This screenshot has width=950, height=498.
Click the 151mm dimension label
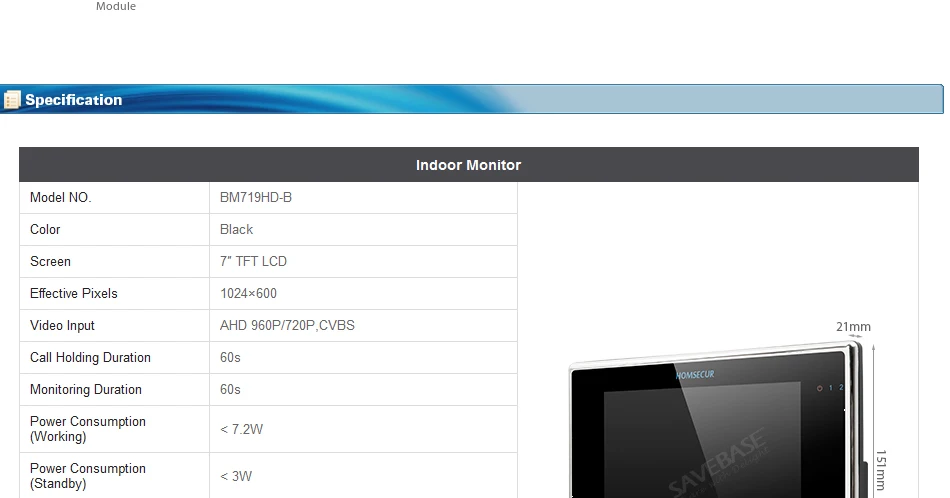[x=880, y=470]
